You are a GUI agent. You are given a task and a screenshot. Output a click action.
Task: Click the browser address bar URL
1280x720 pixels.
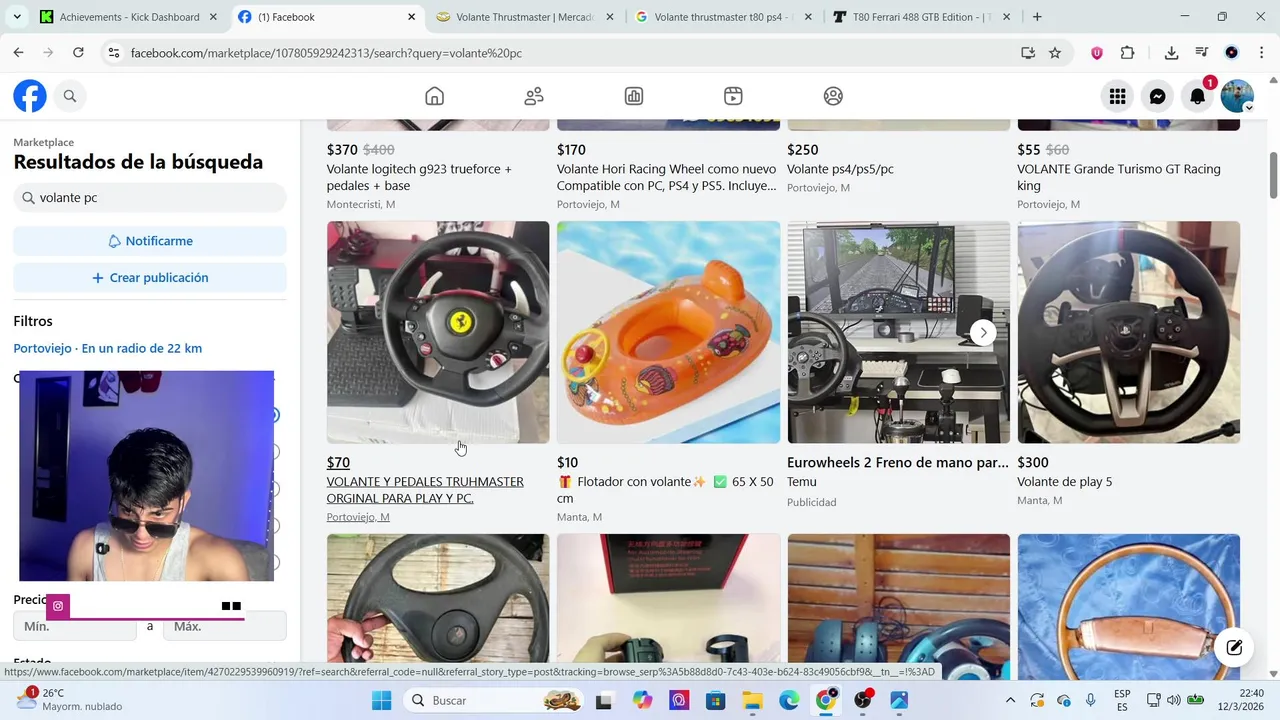[x=326, y=53]
